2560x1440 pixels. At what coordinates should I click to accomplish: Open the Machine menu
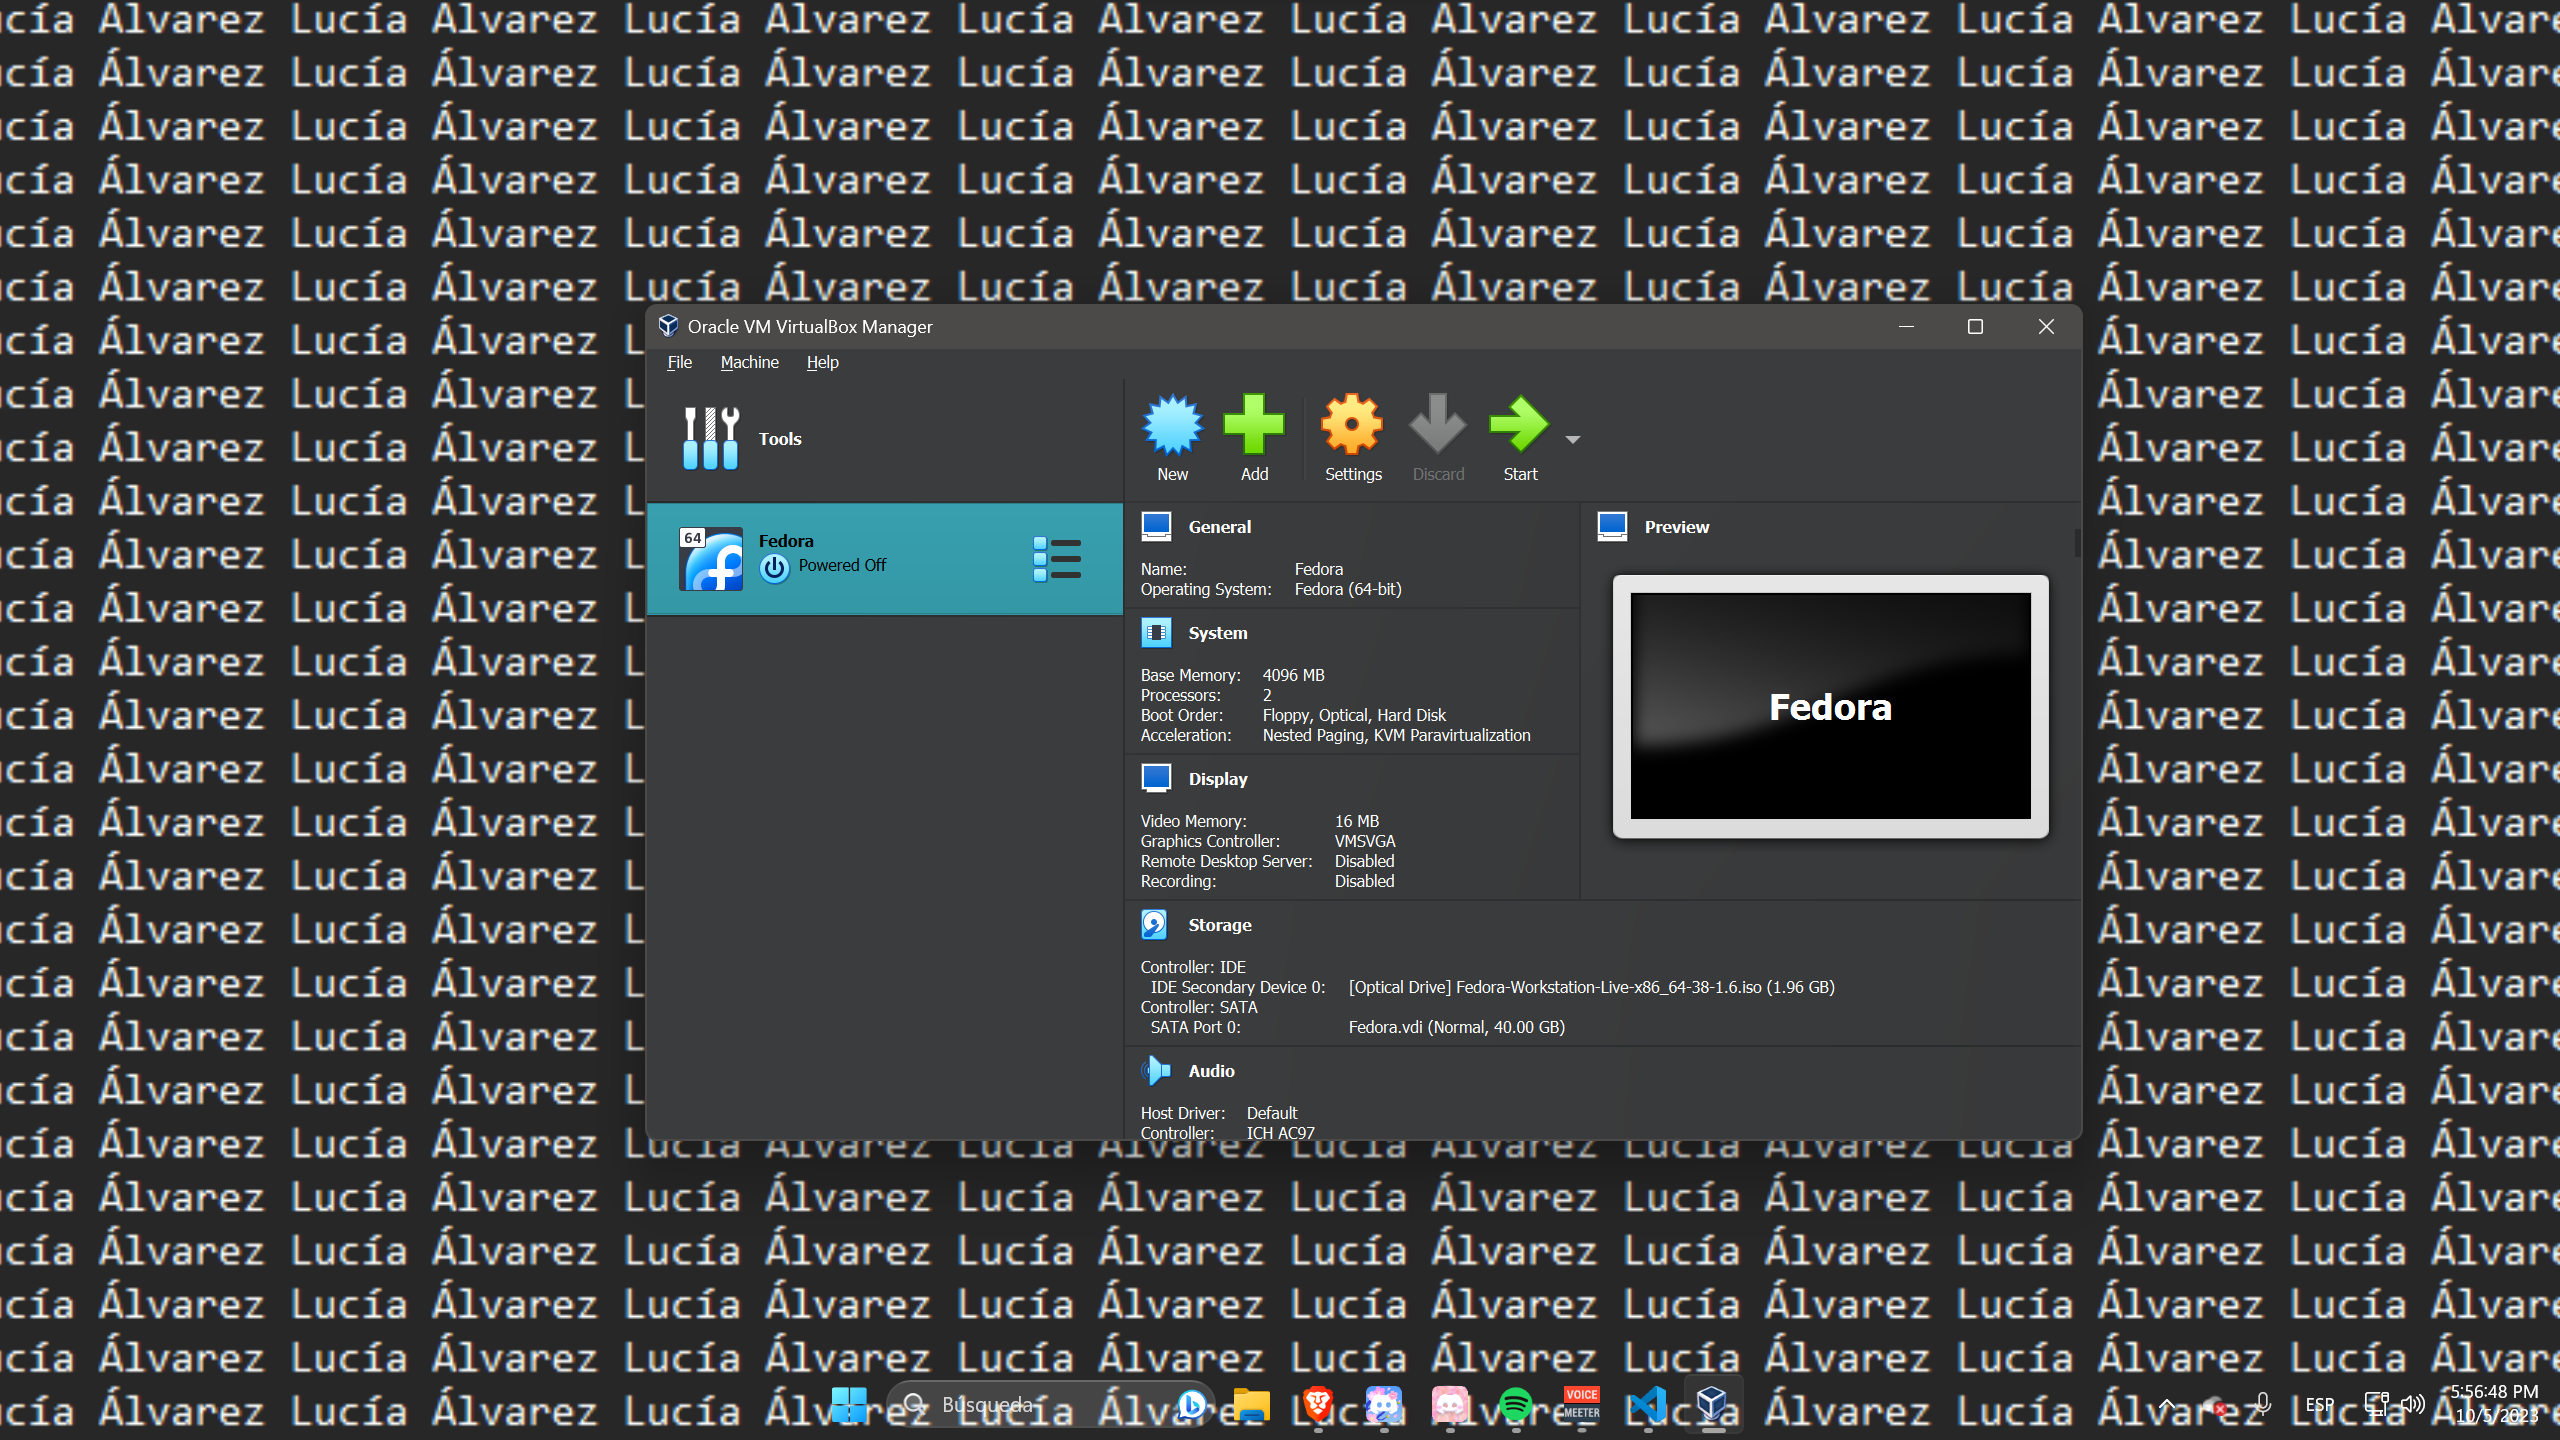(x=749, y=362)
